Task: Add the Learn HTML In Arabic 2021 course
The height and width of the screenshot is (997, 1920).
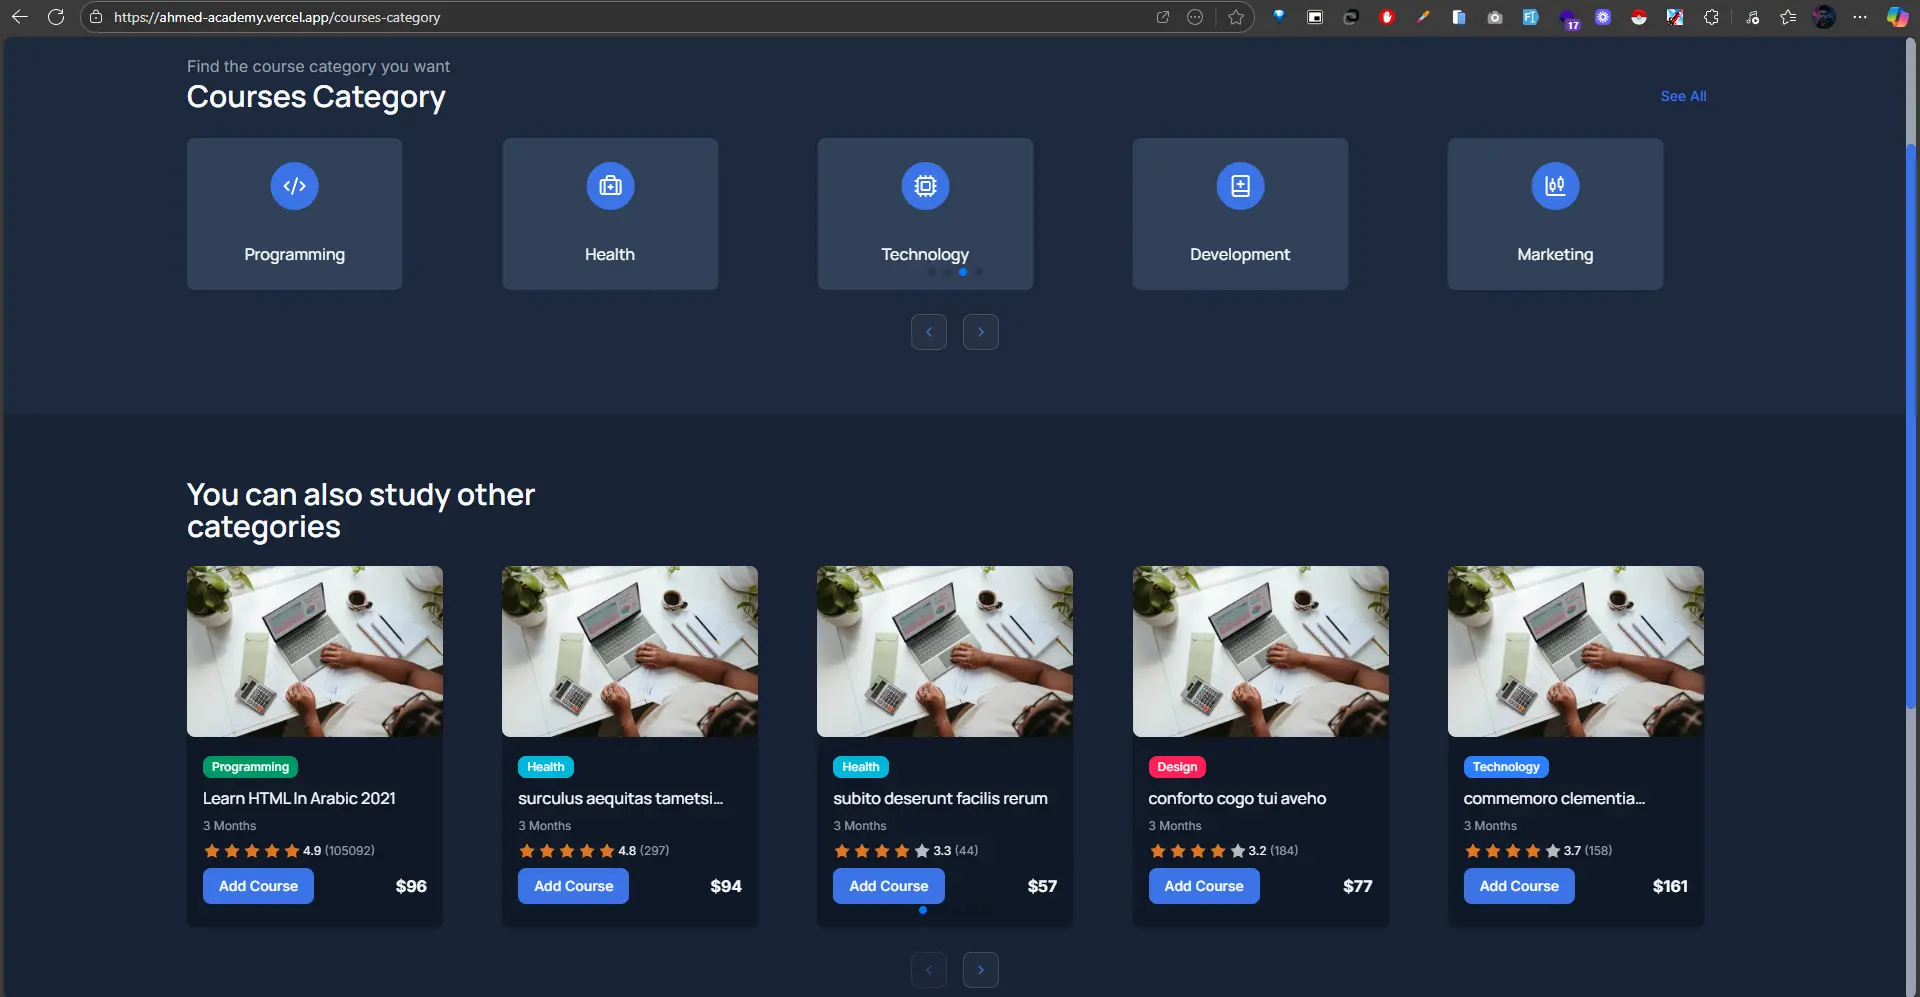Action: (258, 886)
